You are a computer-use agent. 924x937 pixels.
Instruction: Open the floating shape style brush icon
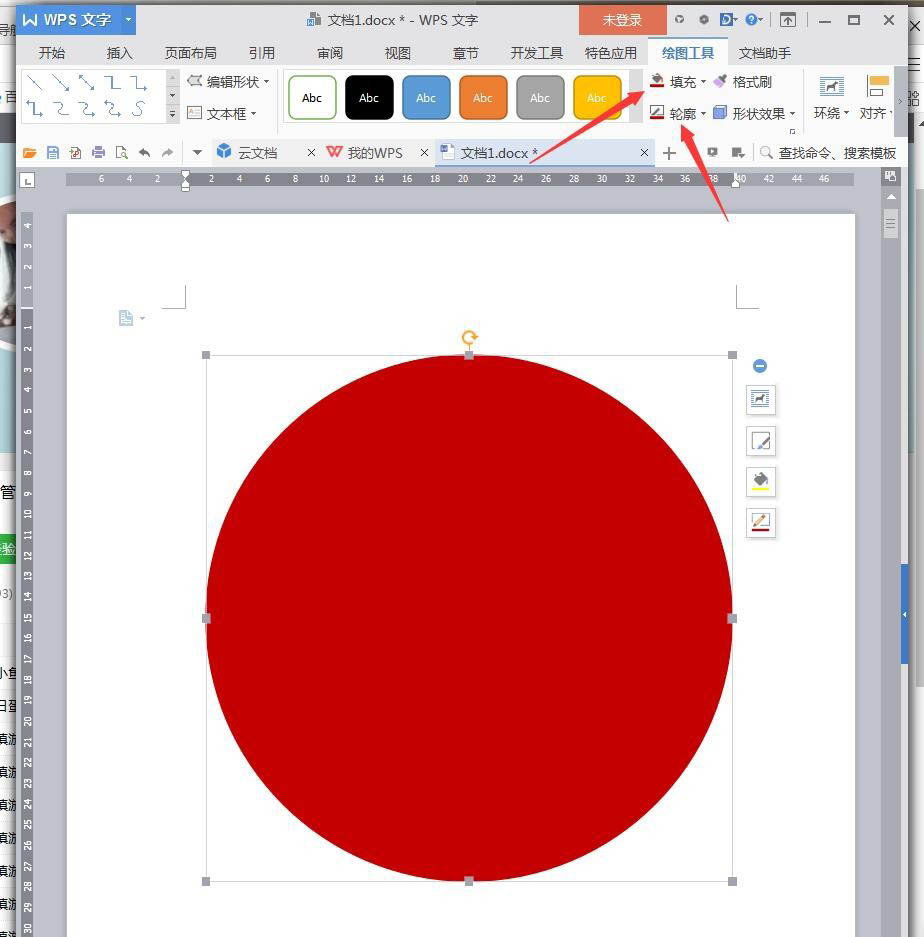coord(761,441)
